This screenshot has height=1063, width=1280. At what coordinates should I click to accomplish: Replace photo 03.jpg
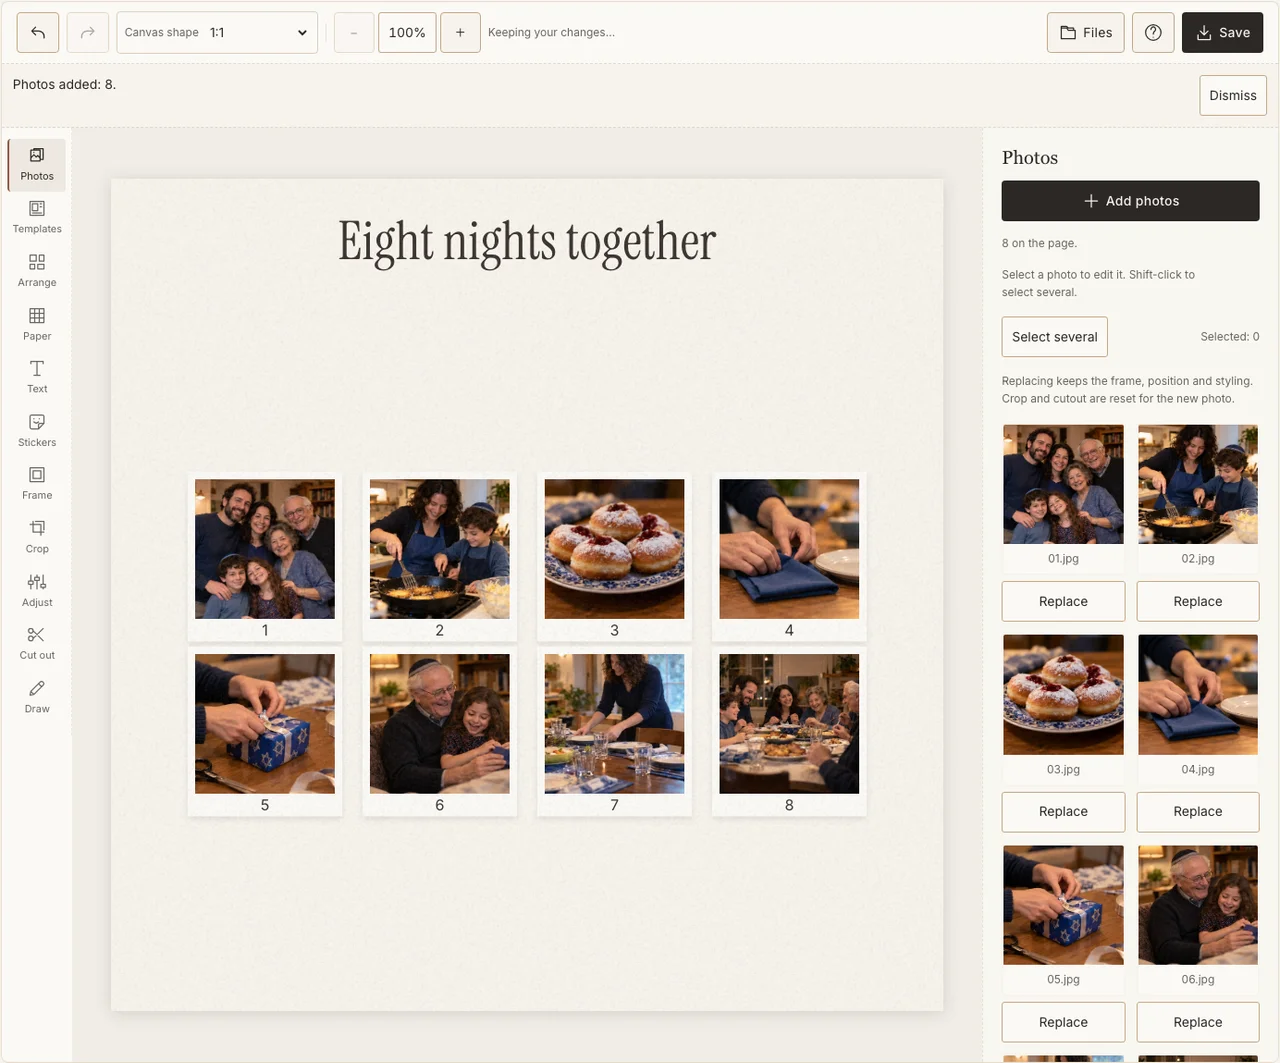coord(1063,812)
